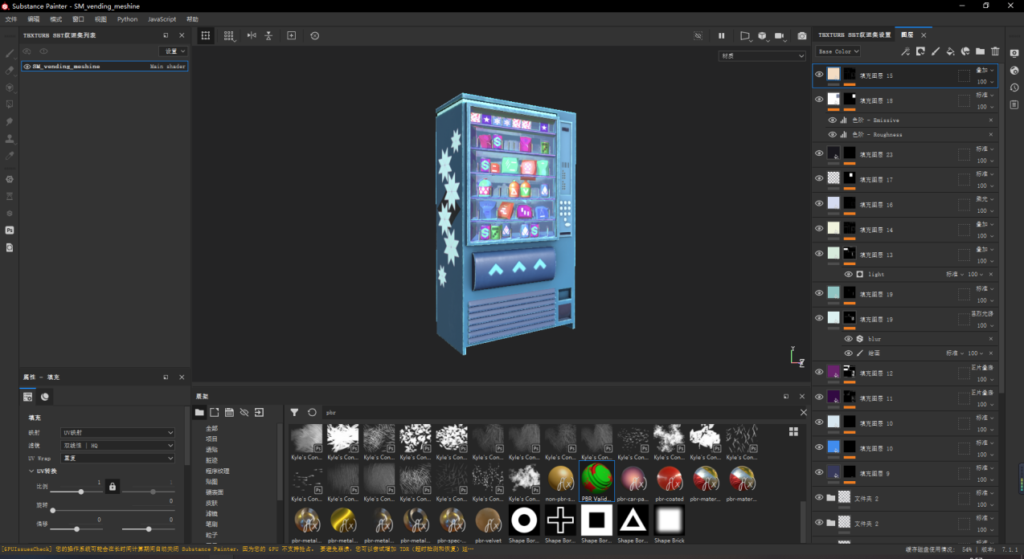Open the dotted grid options icon
Image resolution: width=1024 pixels, height=559 pixels.
pos(229,36)
